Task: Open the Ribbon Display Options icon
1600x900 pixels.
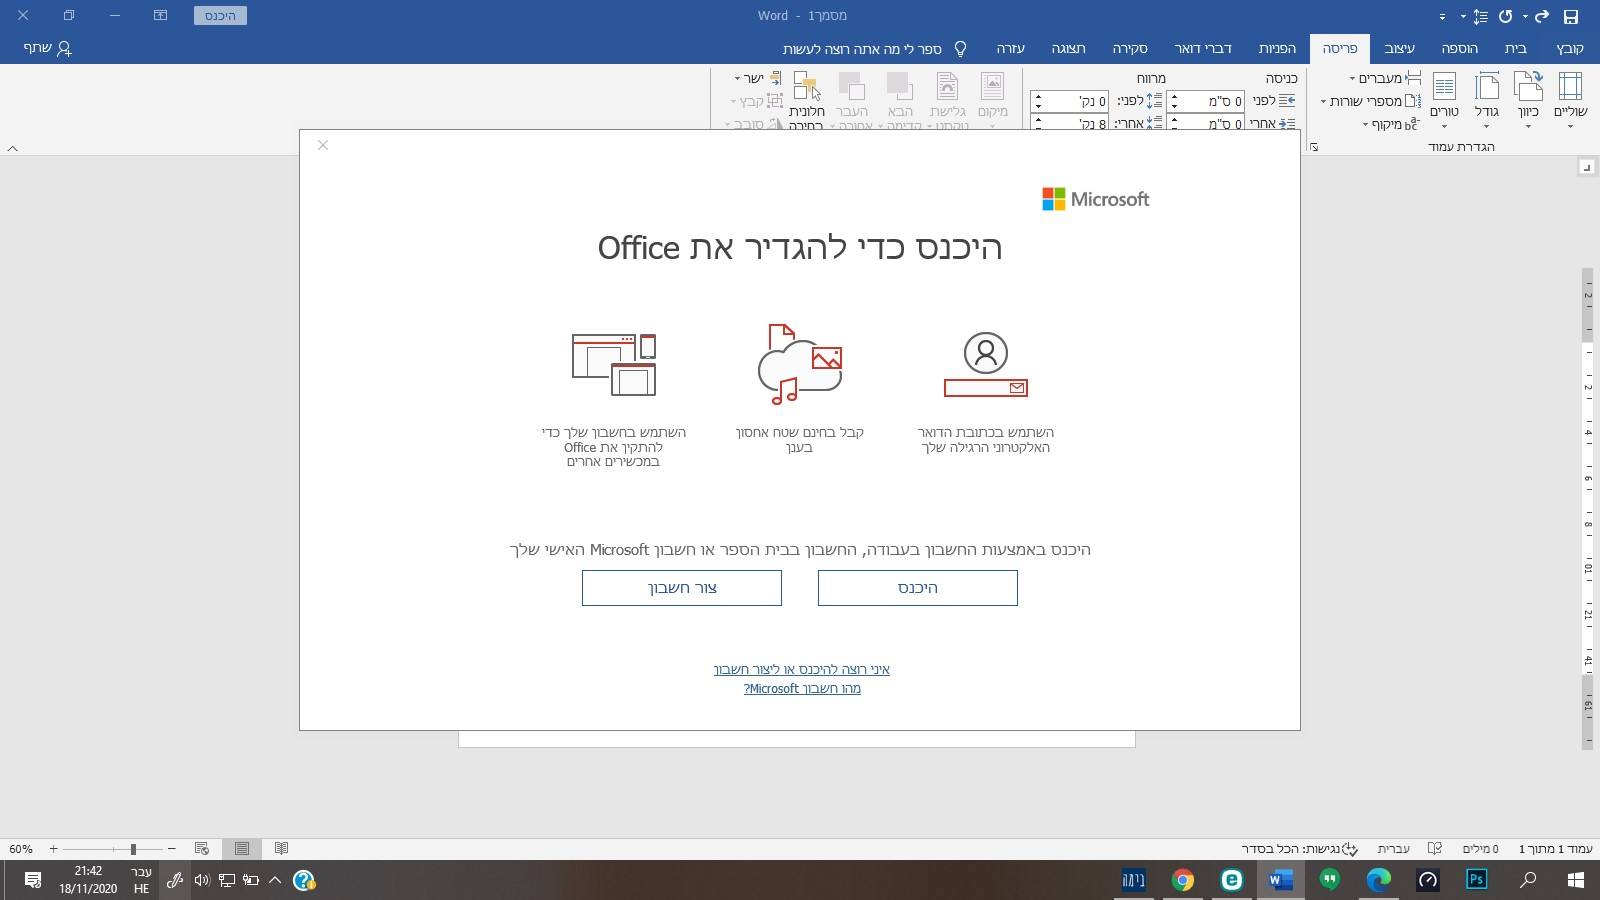Action: coord(160,16)
